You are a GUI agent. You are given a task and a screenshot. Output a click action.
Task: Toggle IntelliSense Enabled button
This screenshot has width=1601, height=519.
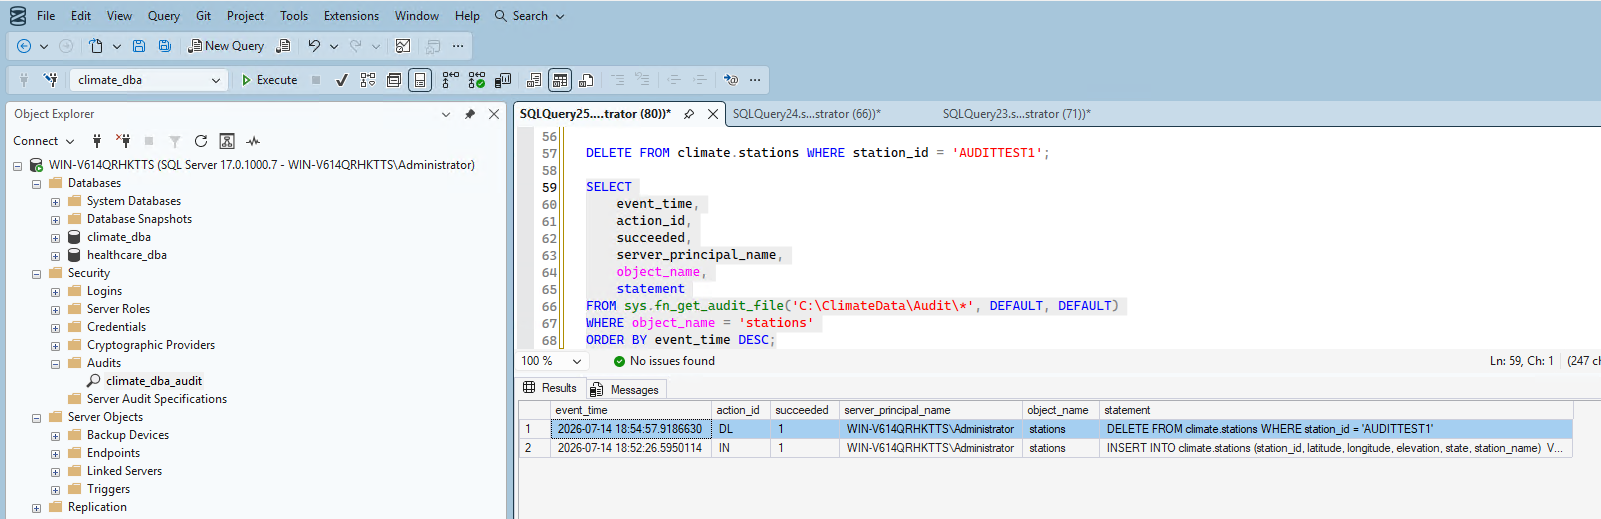(x=420, y=80)
